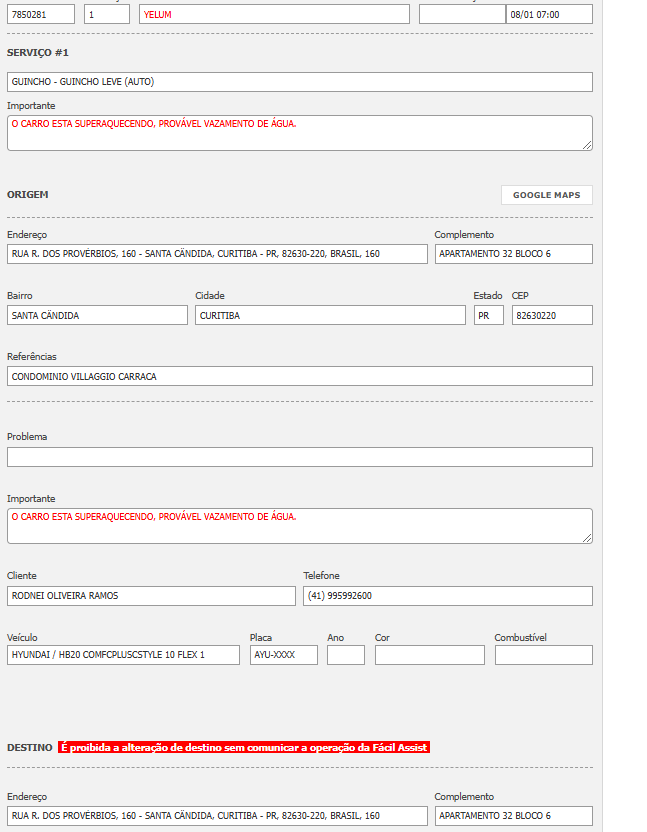Image resolution: width=647 pixels, height=832 pixels.
Task: Focus the Estado field showing PR
Action: click(488, 315)
